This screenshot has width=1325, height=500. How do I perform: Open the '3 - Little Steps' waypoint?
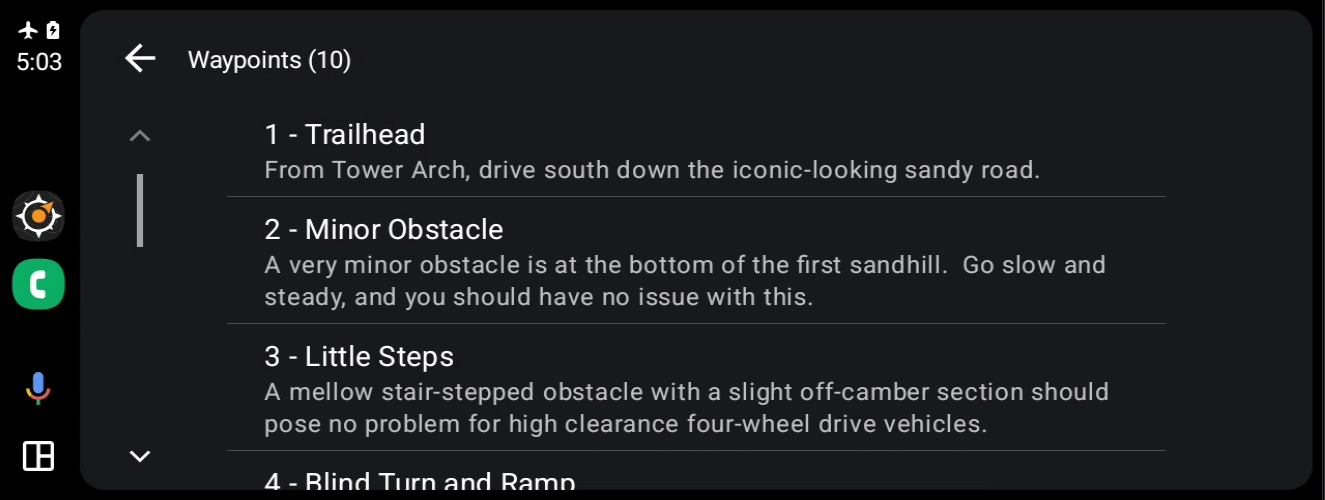coord(696,388)
